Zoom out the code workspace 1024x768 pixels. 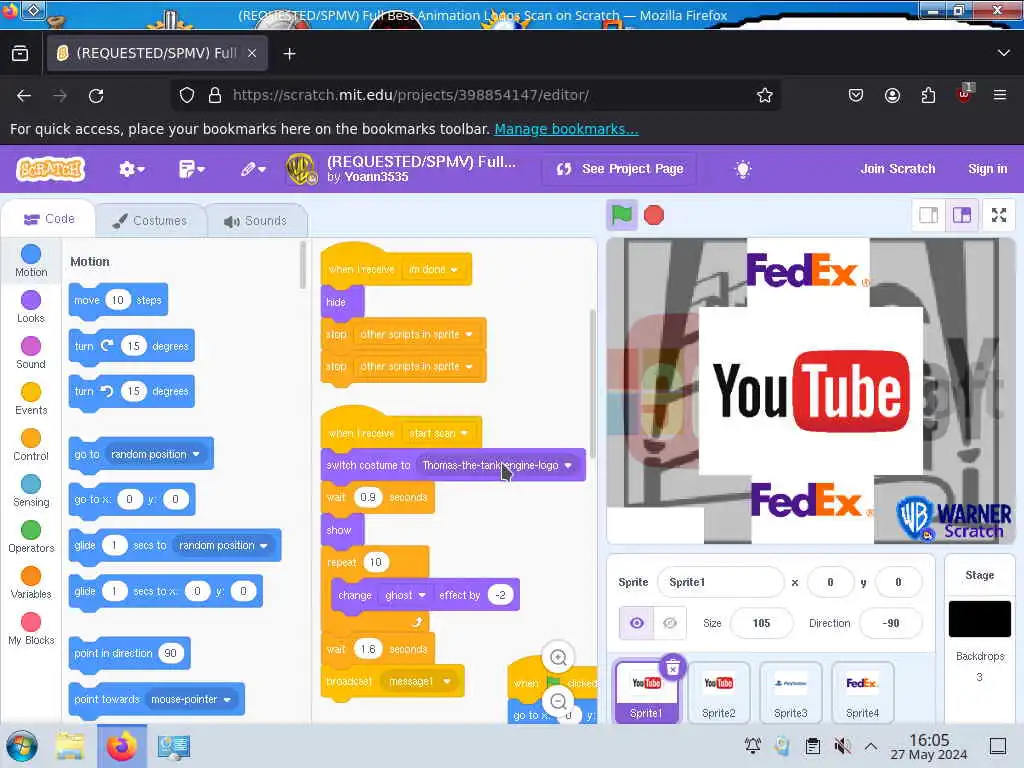point(558,701)
